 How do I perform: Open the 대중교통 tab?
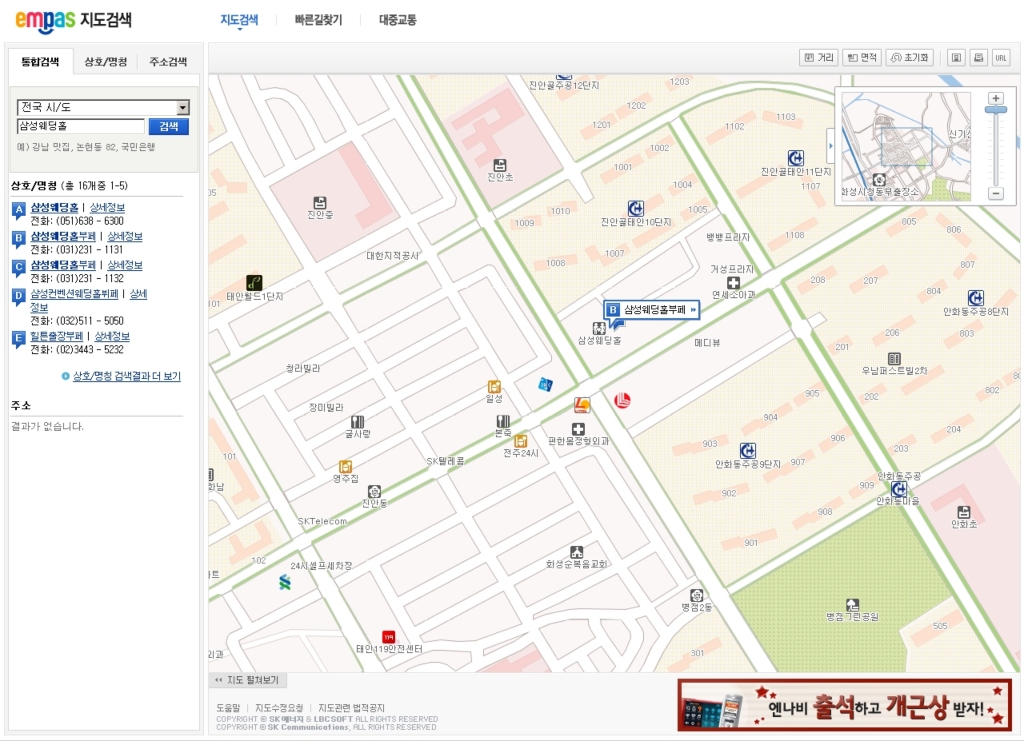(x=398, y=20)
